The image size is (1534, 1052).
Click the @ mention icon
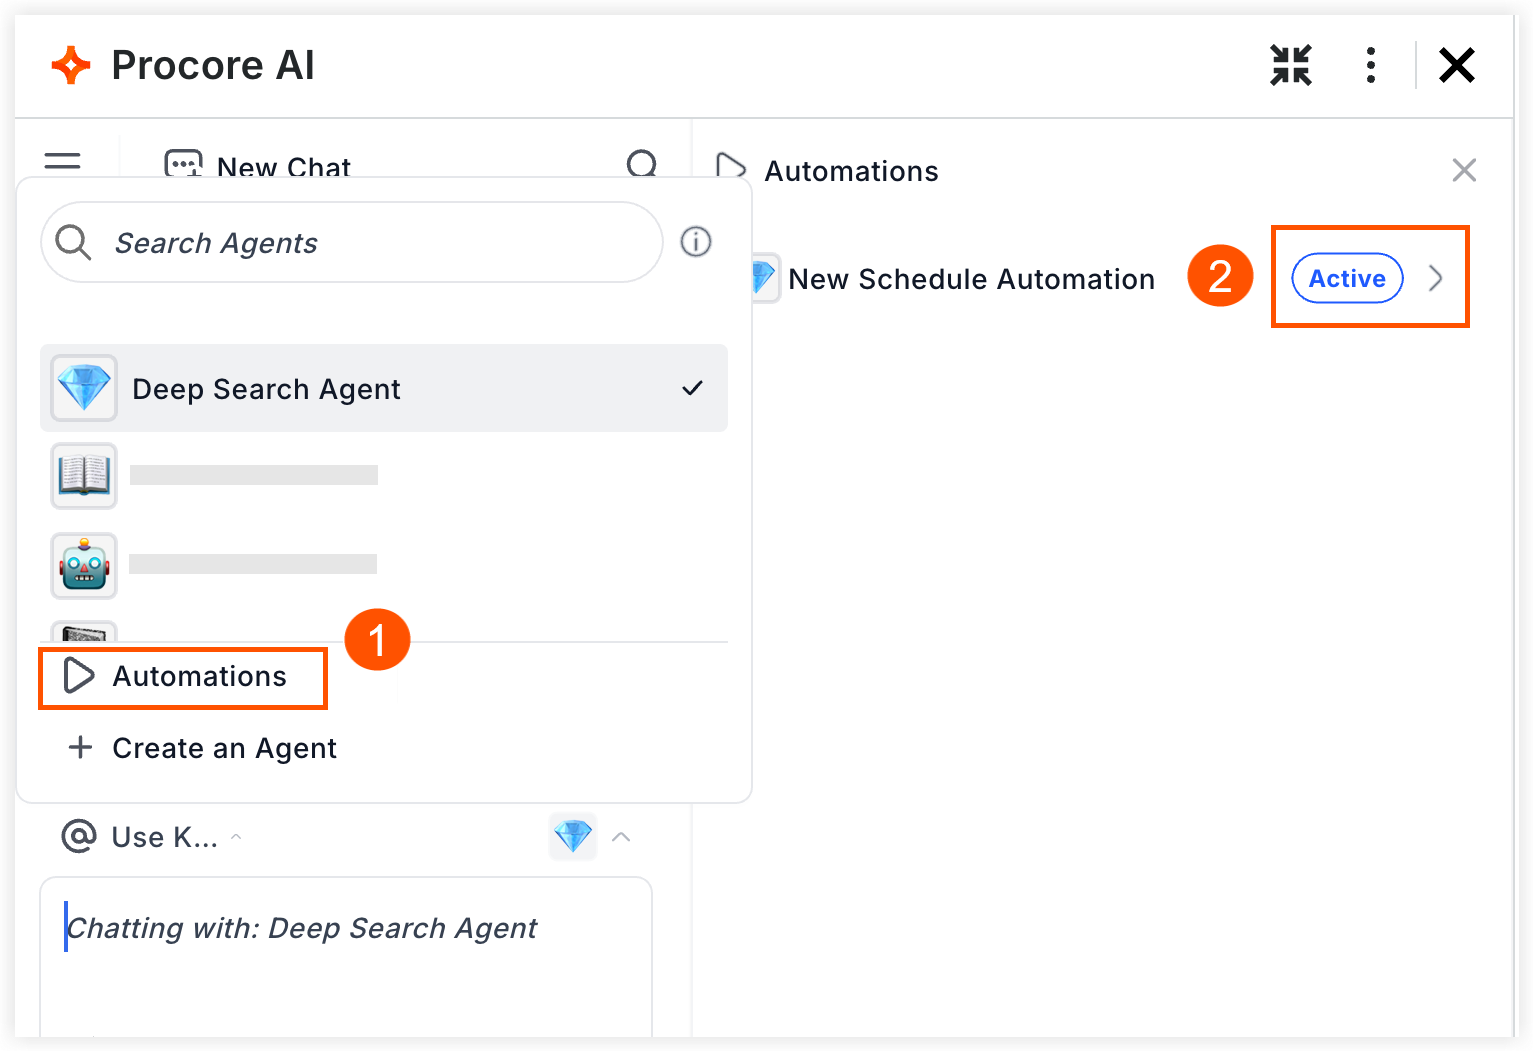tap(79, 836)
